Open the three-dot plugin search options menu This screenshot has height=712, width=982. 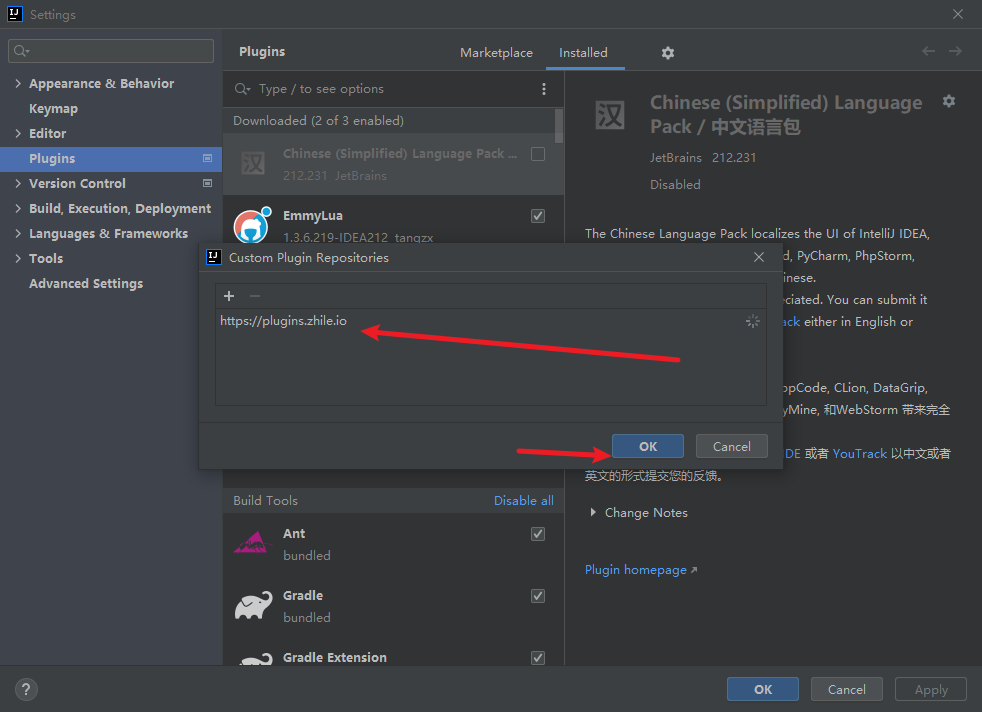tap(544, 89)
